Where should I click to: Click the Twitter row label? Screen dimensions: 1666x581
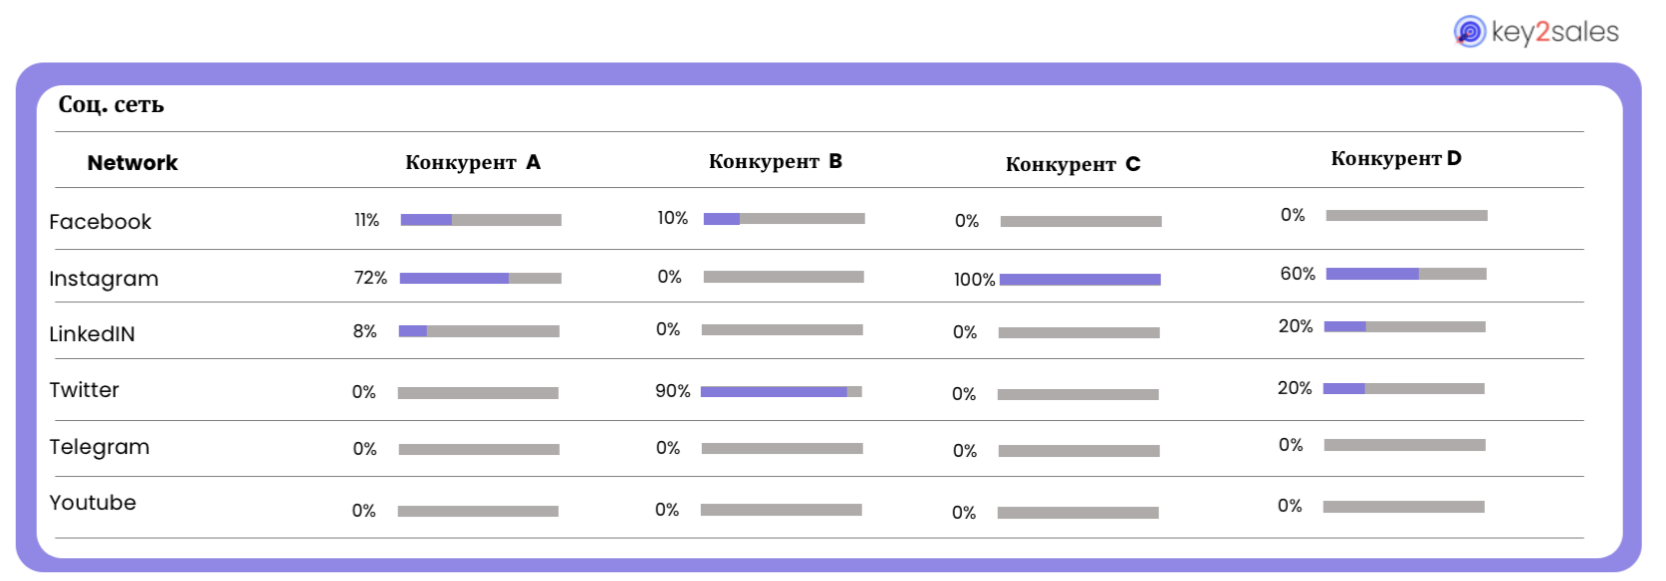pyautogui.click(x=84, y=390)
